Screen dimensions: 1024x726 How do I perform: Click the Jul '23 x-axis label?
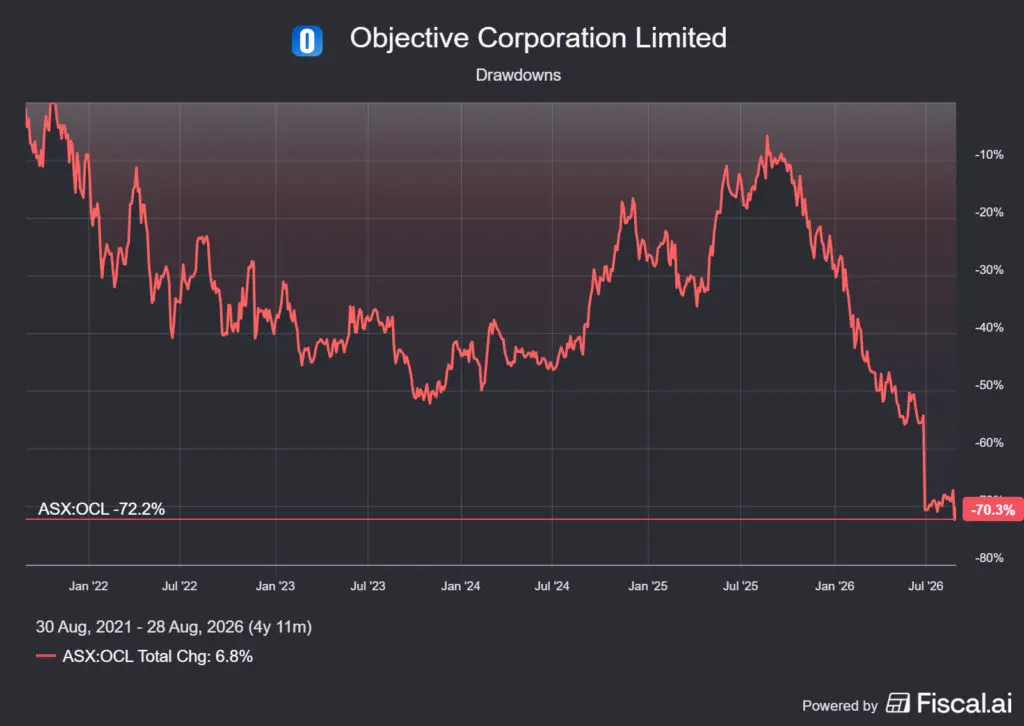368,586
